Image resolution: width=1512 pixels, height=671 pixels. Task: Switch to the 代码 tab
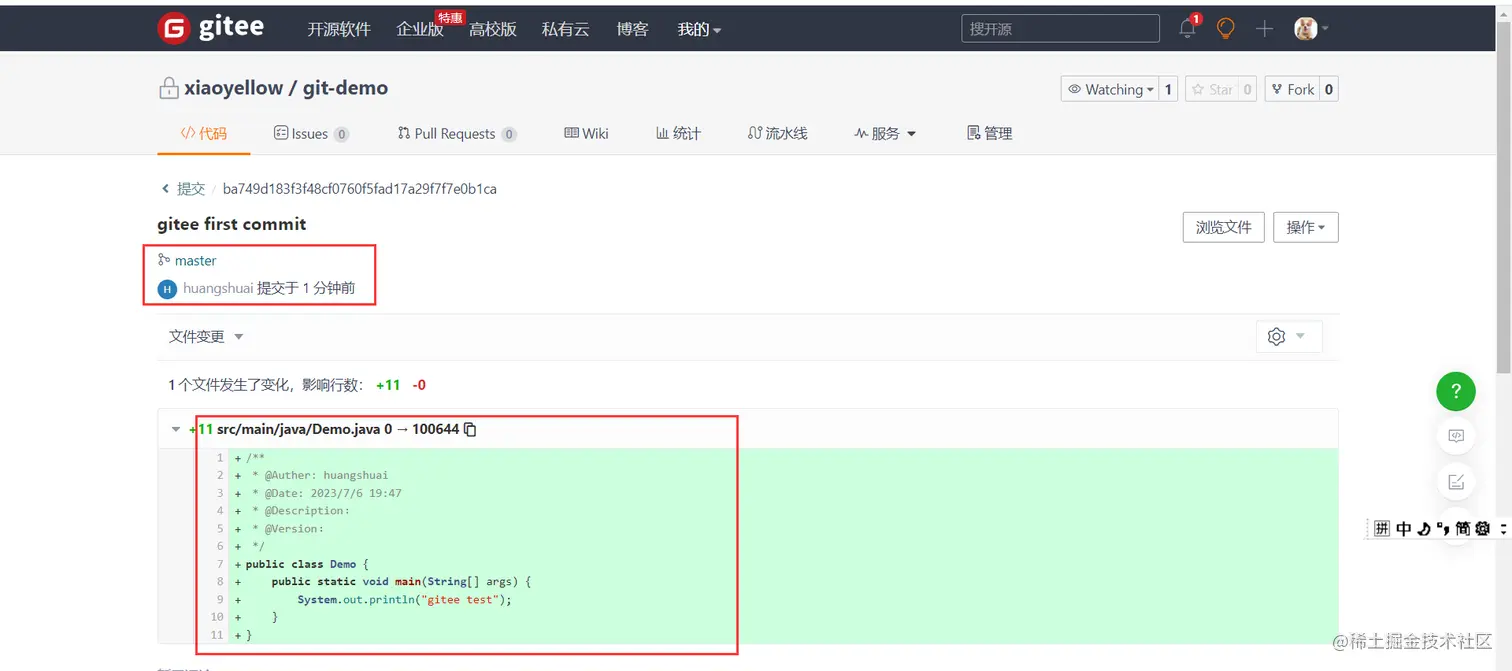pos(204,133)
